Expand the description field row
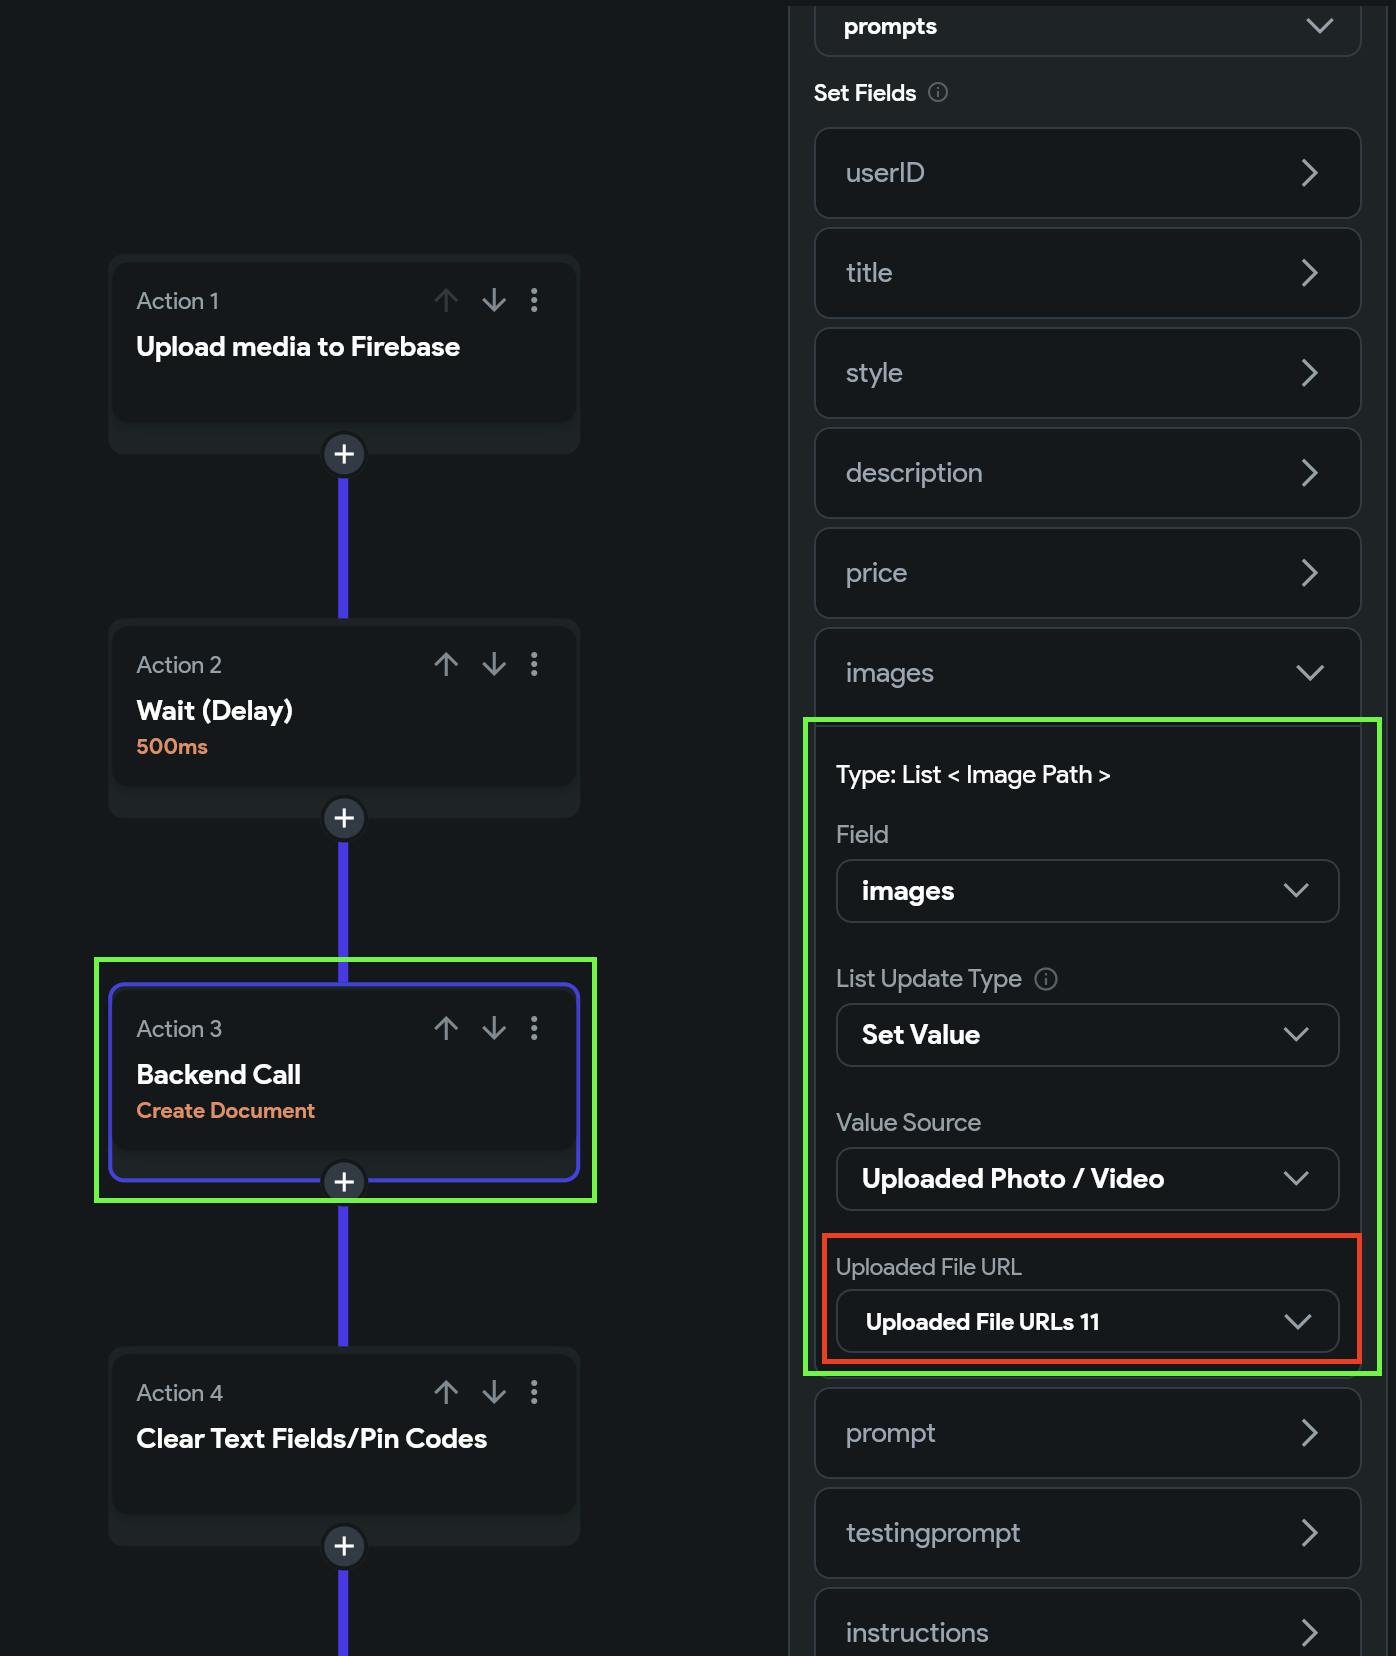The height and width of the screenshot is (1656, 1396). coord(1087,473)
